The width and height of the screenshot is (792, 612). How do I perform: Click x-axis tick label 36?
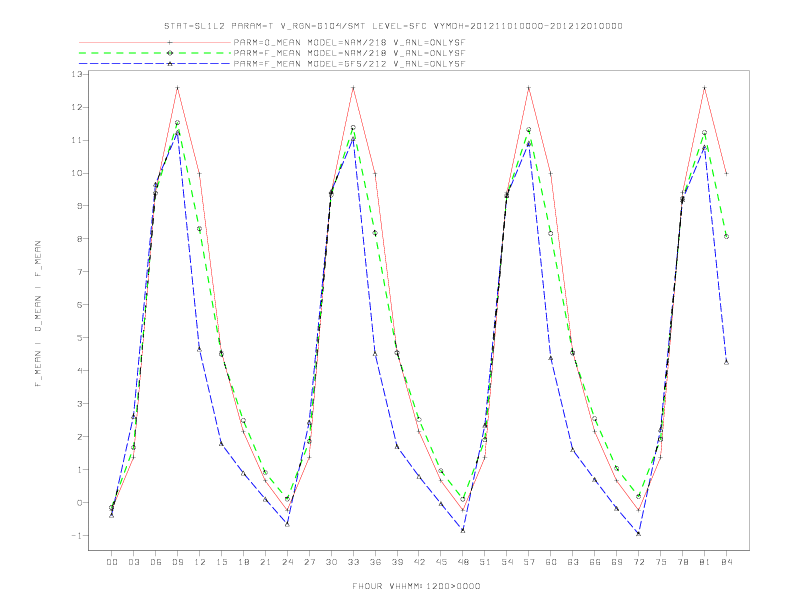tap(375, 562)
